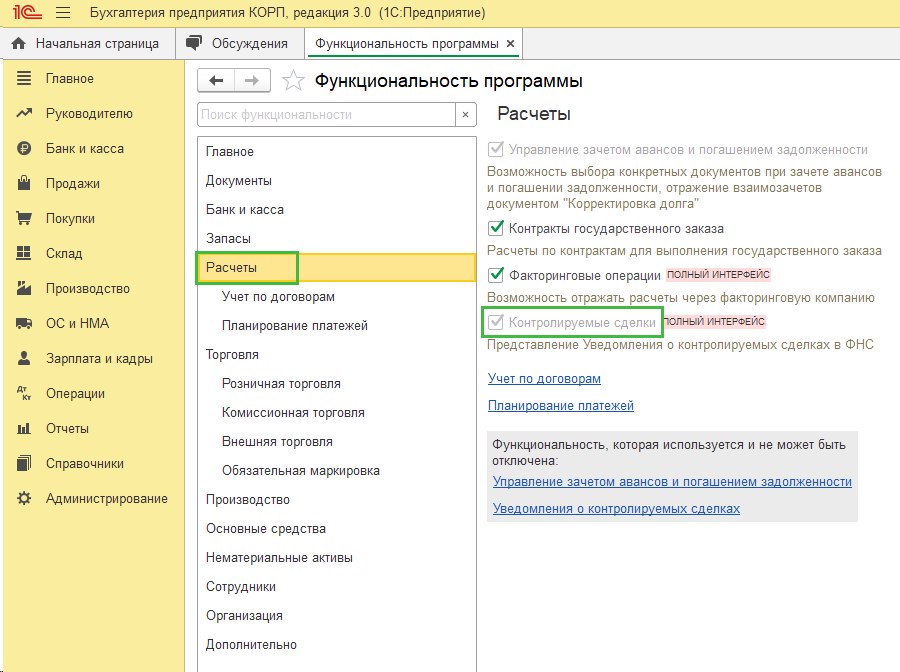
Task: Toggle Контракты государственного заказа checkbox
Action: (495, 228)
